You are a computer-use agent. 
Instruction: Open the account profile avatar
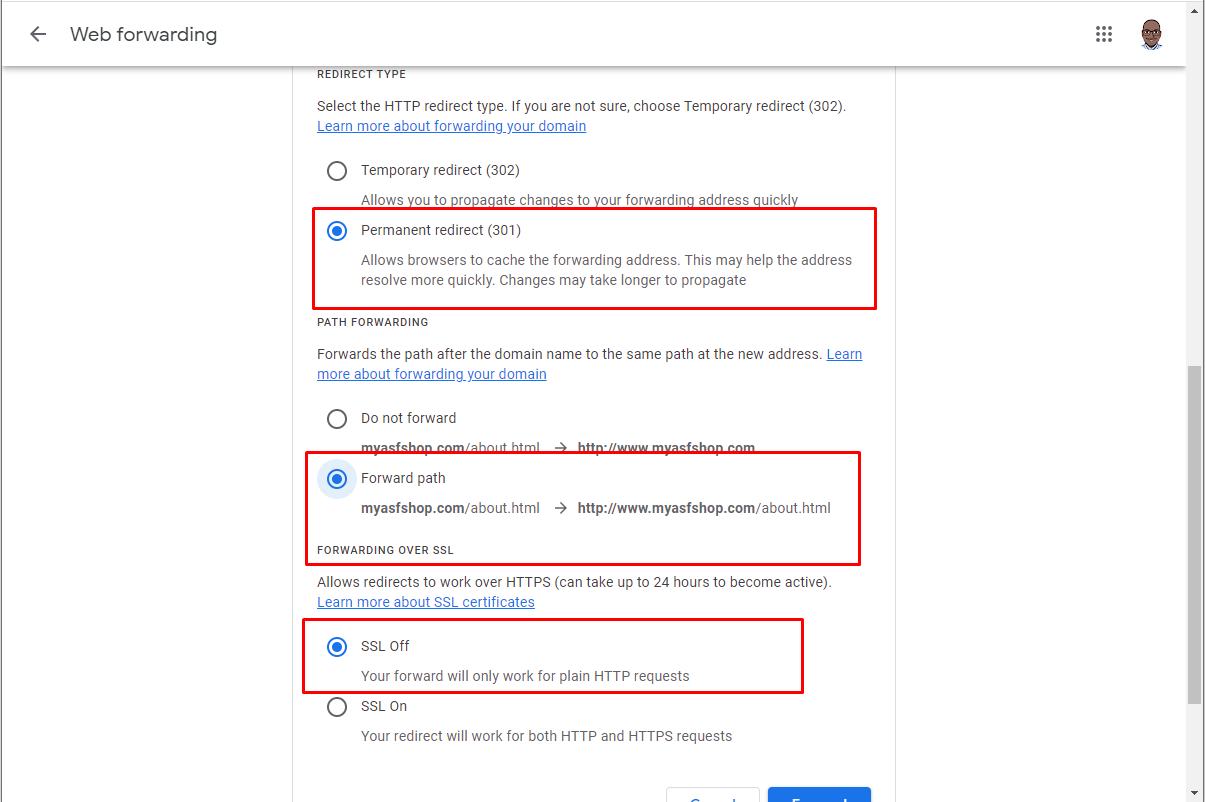tap(1152, 34)
